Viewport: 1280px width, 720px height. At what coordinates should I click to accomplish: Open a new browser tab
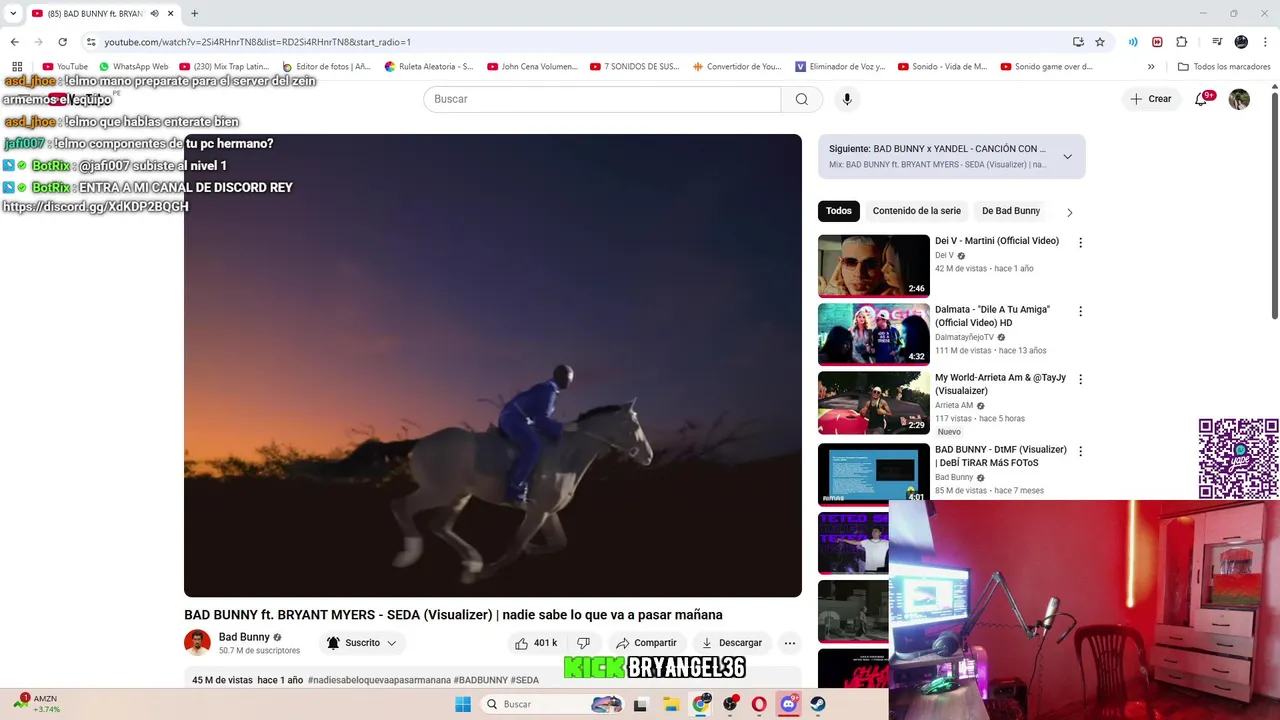(x=194, y=13)
